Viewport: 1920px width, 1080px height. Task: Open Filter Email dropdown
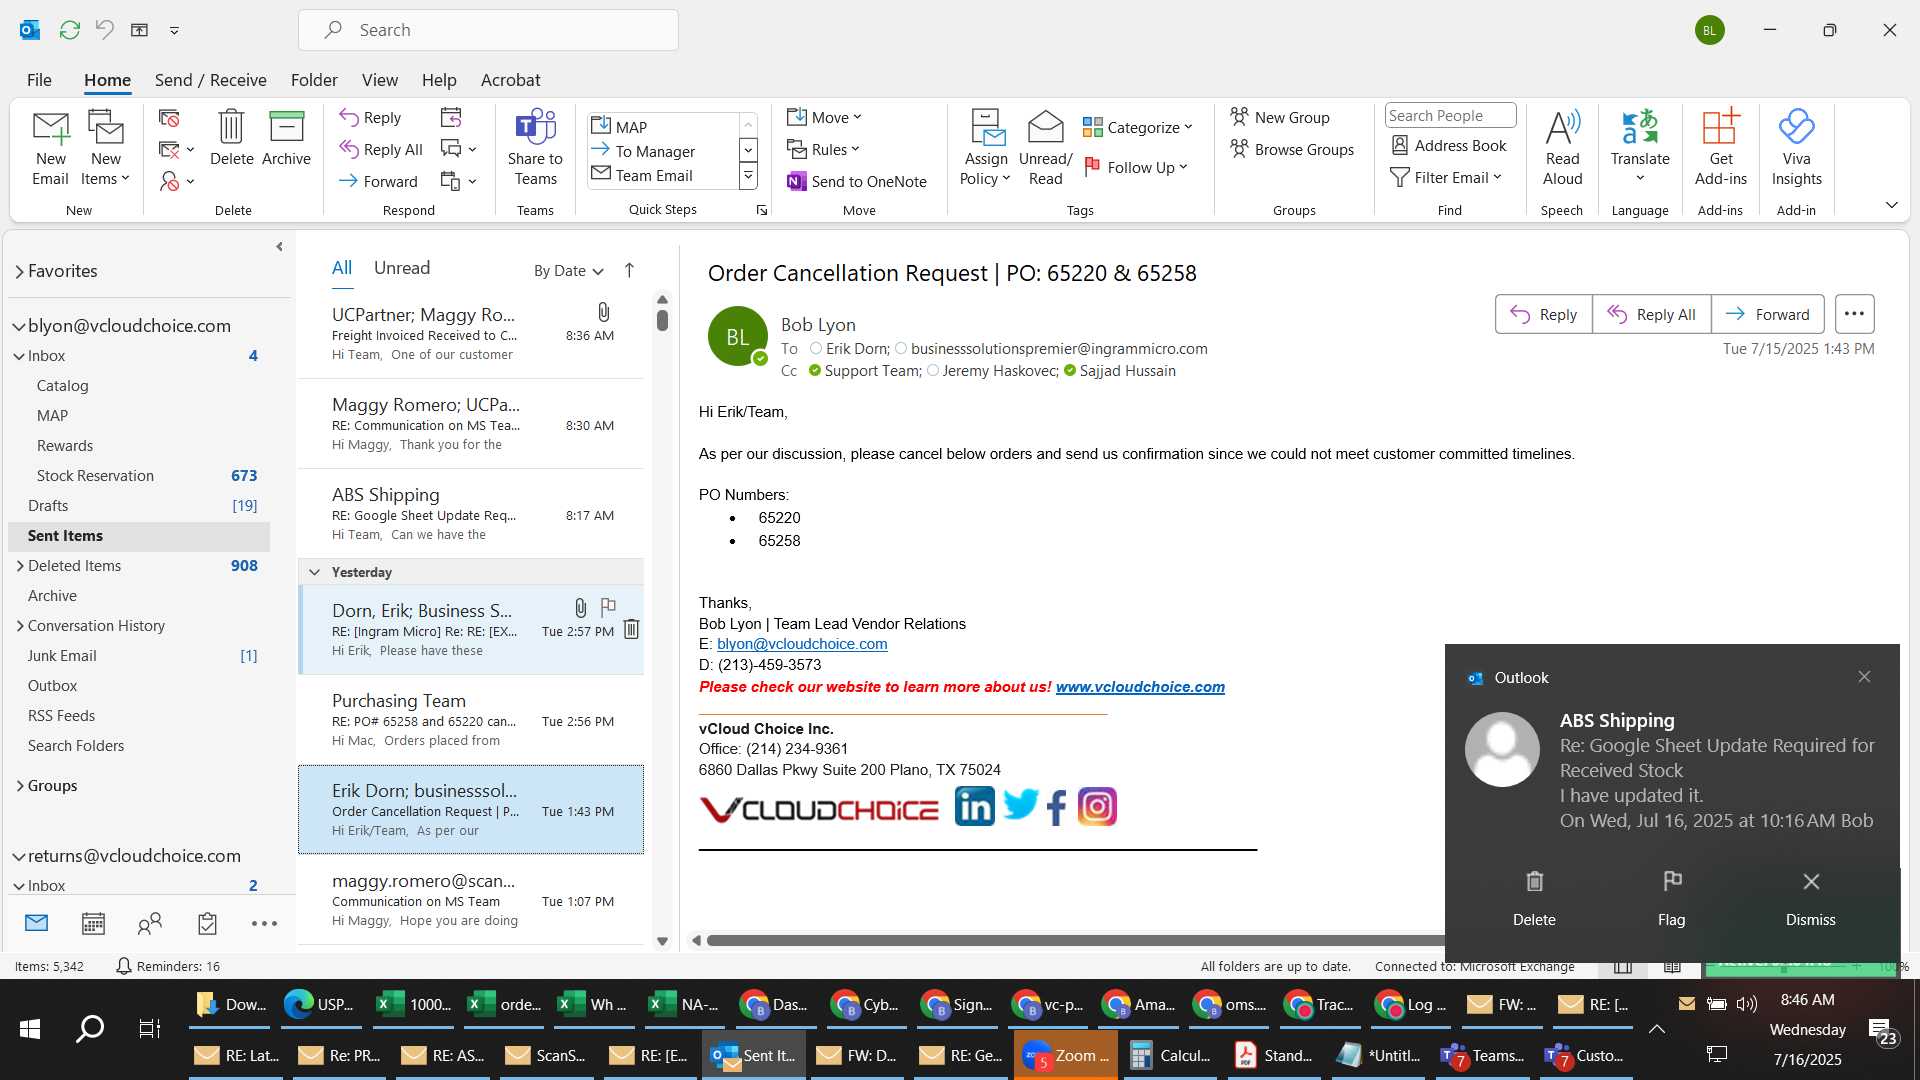1446,177
